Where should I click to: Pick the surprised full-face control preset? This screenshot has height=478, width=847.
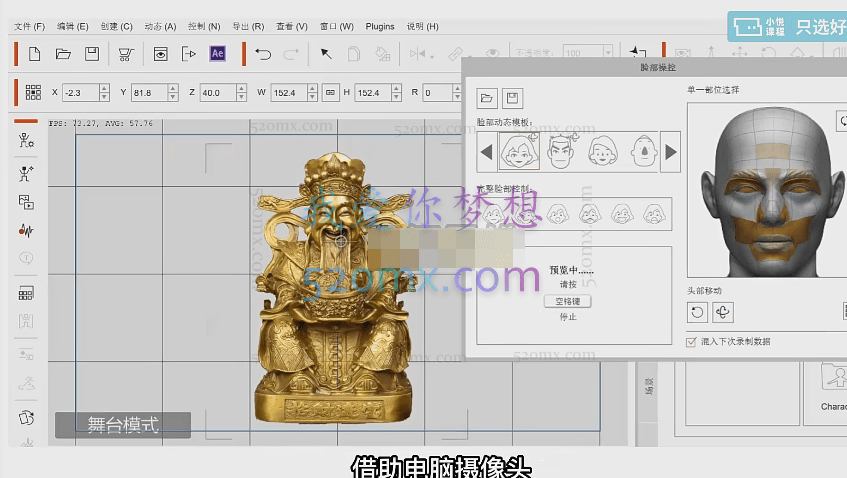(x=557, y=214)
